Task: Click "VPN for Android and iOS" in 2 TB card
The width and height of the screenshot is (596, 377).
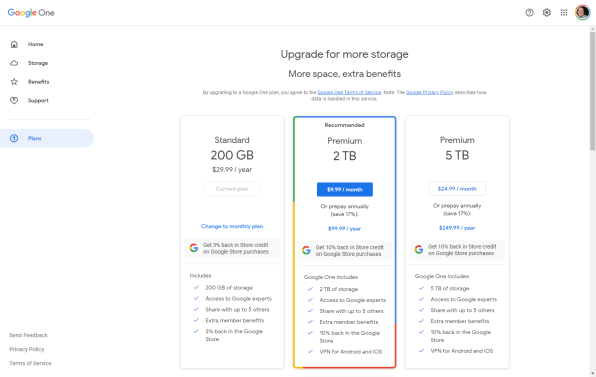Action: (351, 352)
